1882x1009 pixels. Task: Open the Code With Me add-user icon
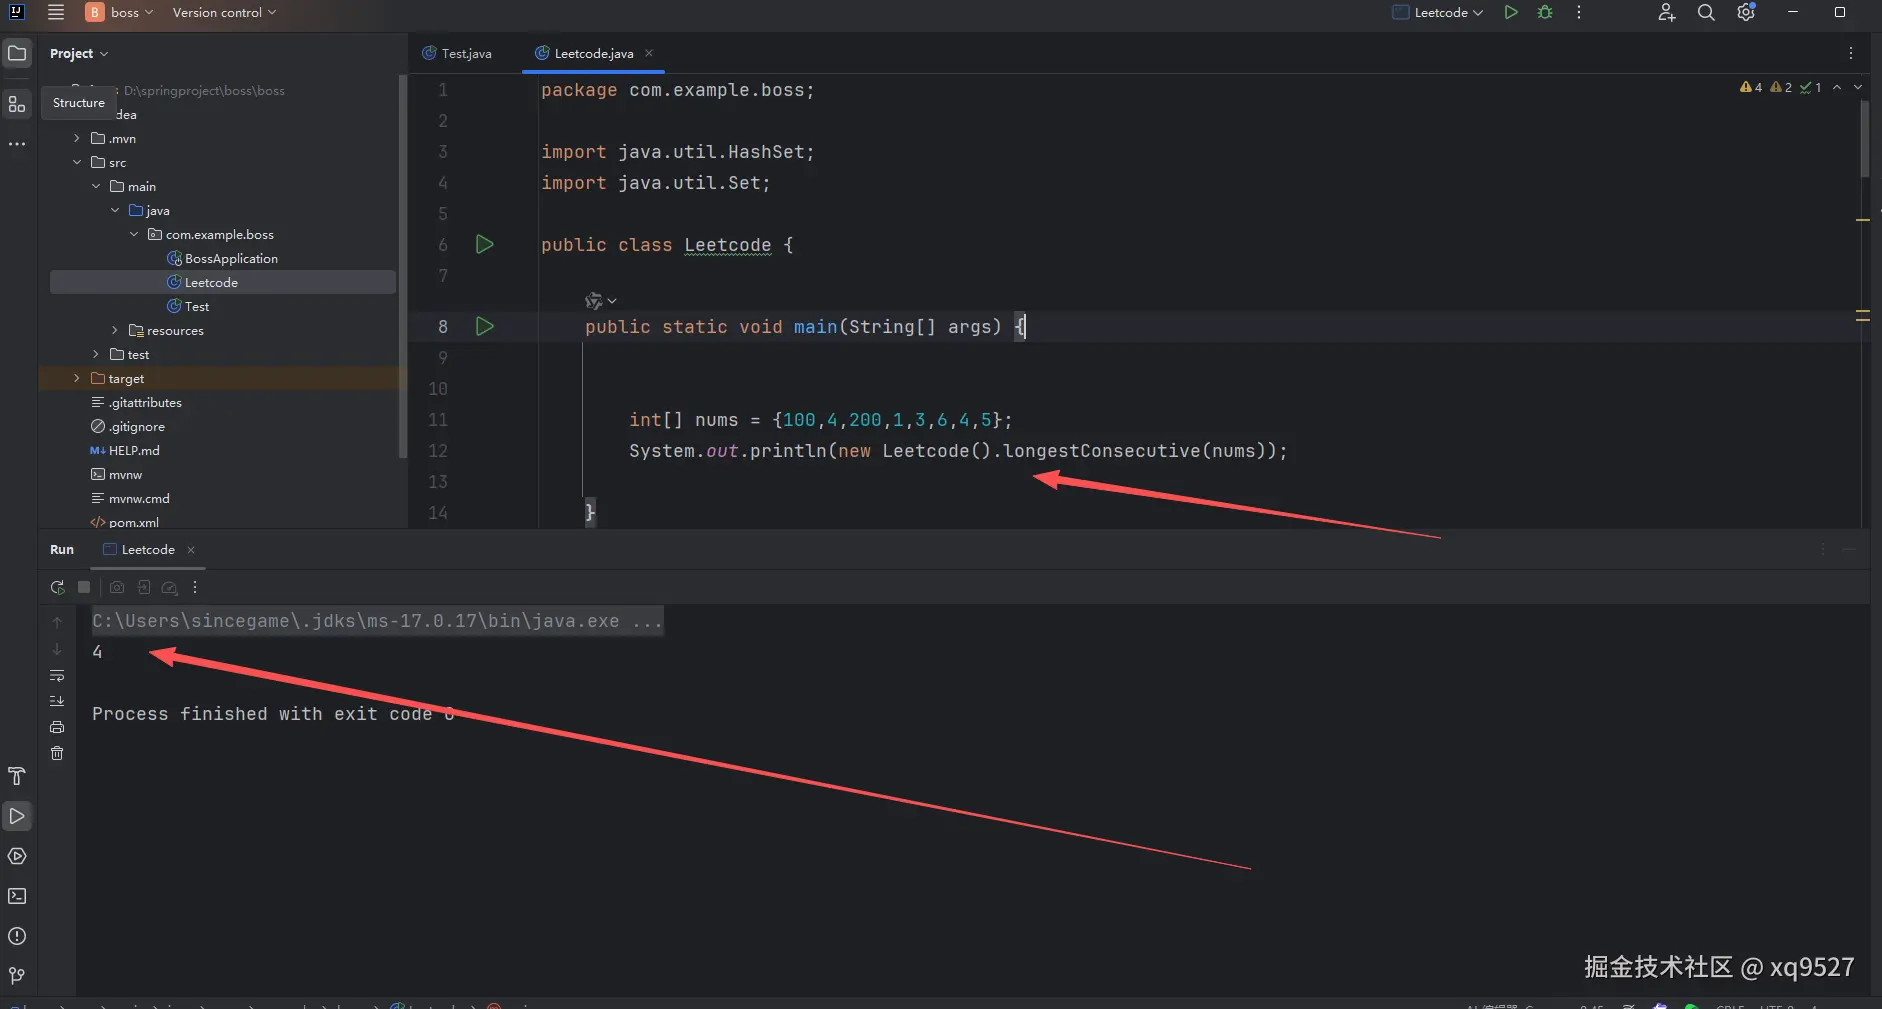point(1666,12)
